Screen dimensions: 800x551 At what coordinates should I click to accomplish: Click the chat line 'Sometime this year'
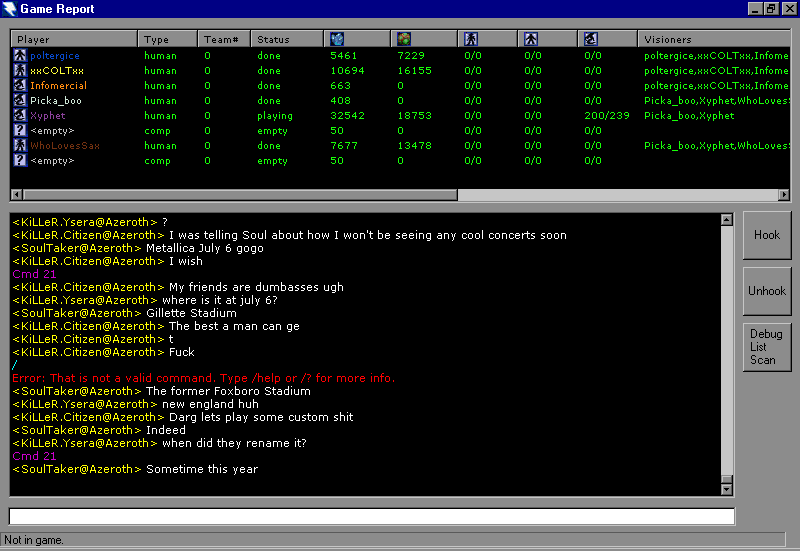pos(202,469)
